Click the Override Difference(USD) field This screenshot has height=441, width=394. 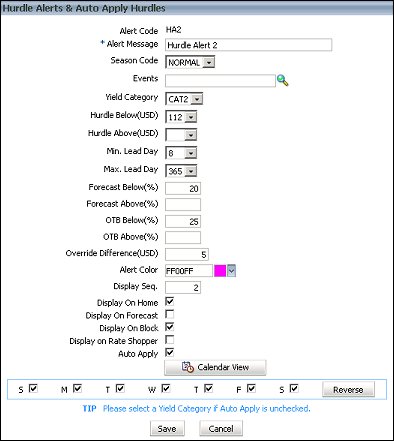click(187, 254)
